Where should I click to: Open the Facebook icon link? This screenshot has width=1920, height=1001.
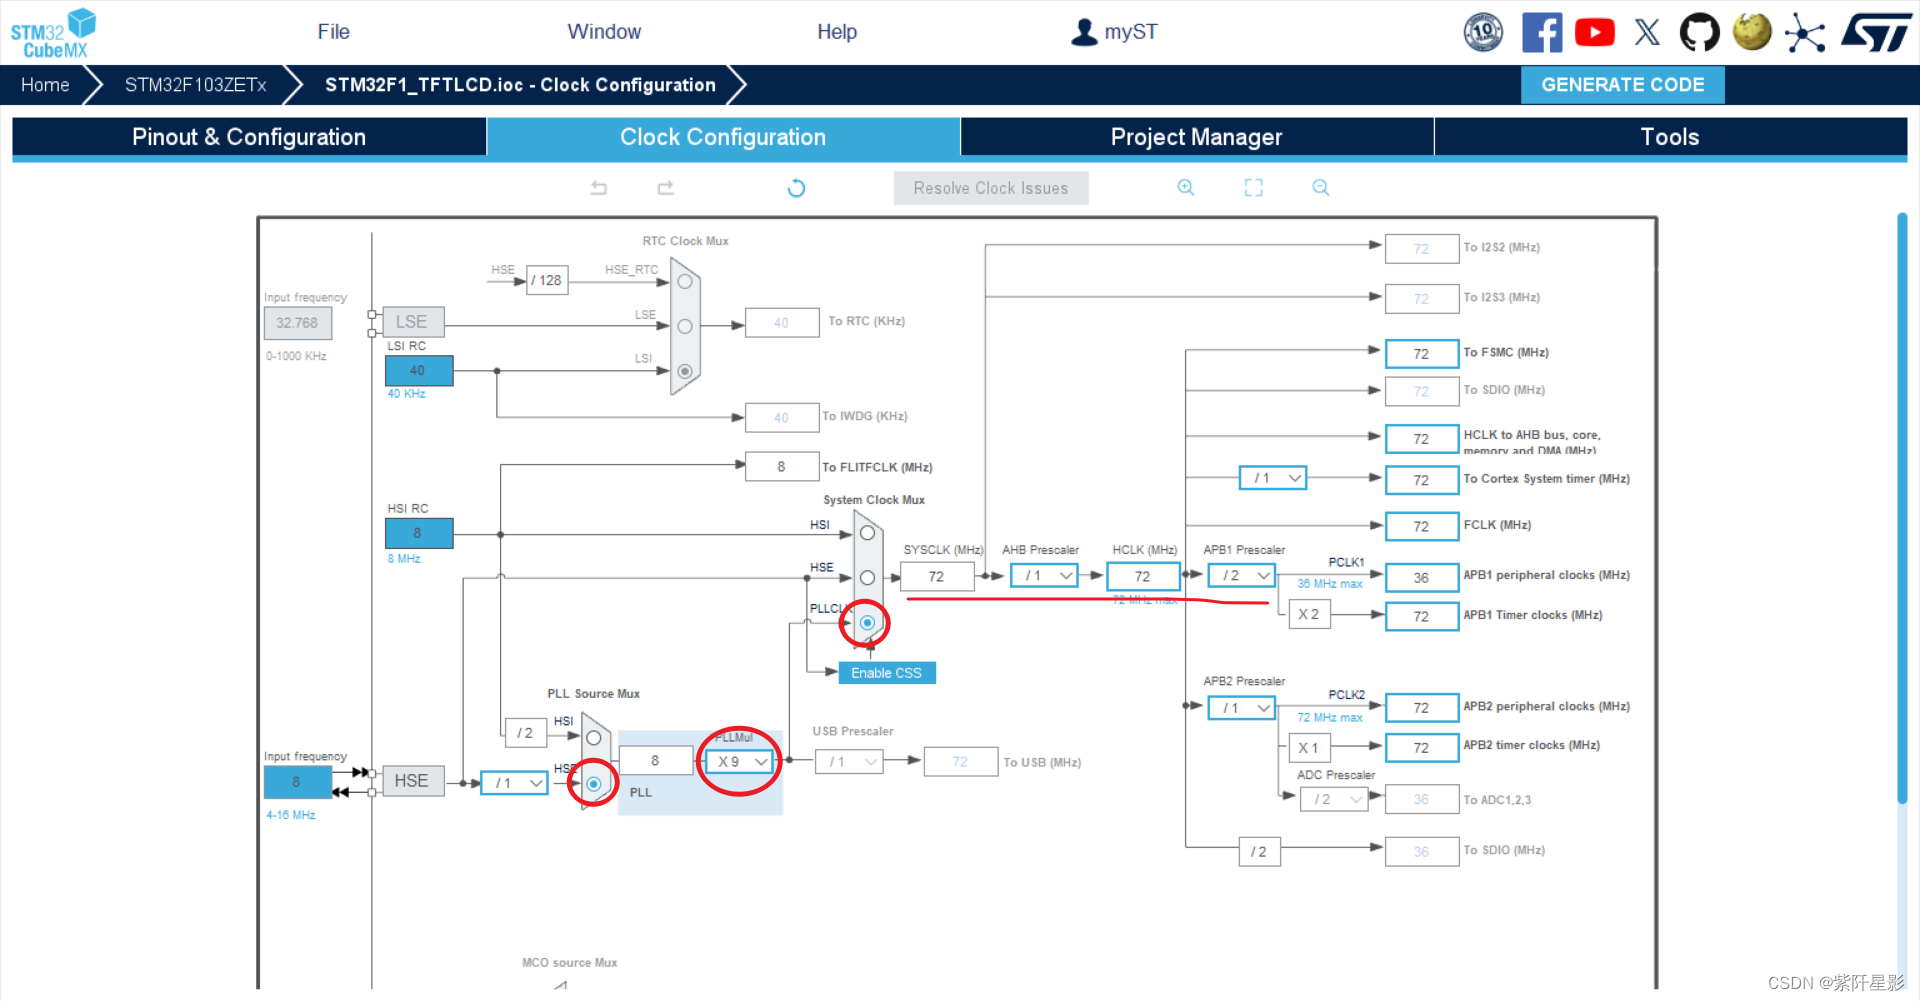point(1542,32)
